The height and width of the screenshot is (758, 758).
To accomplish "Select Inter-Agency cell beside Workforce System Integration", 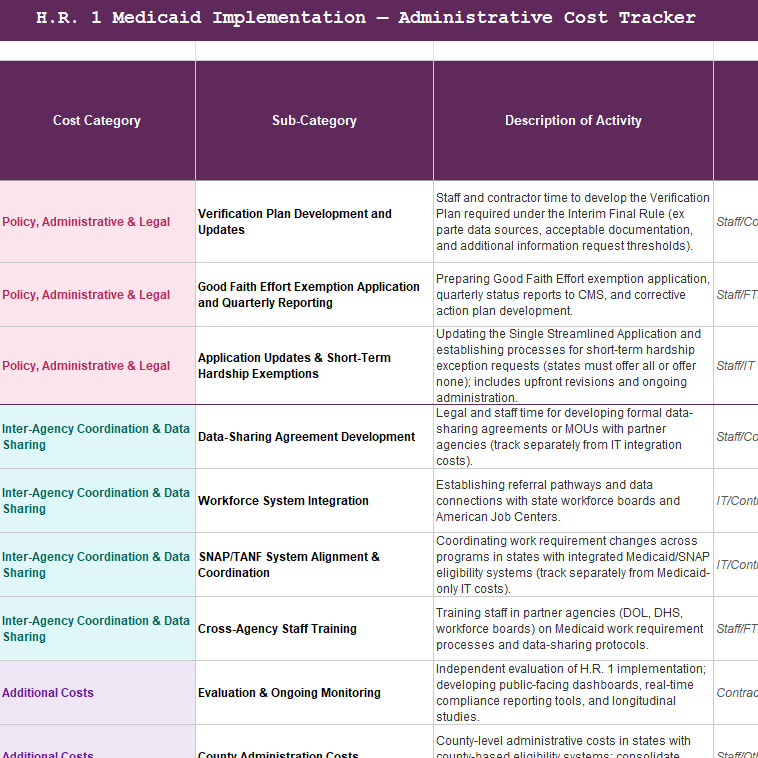I will tap(97, 501).
